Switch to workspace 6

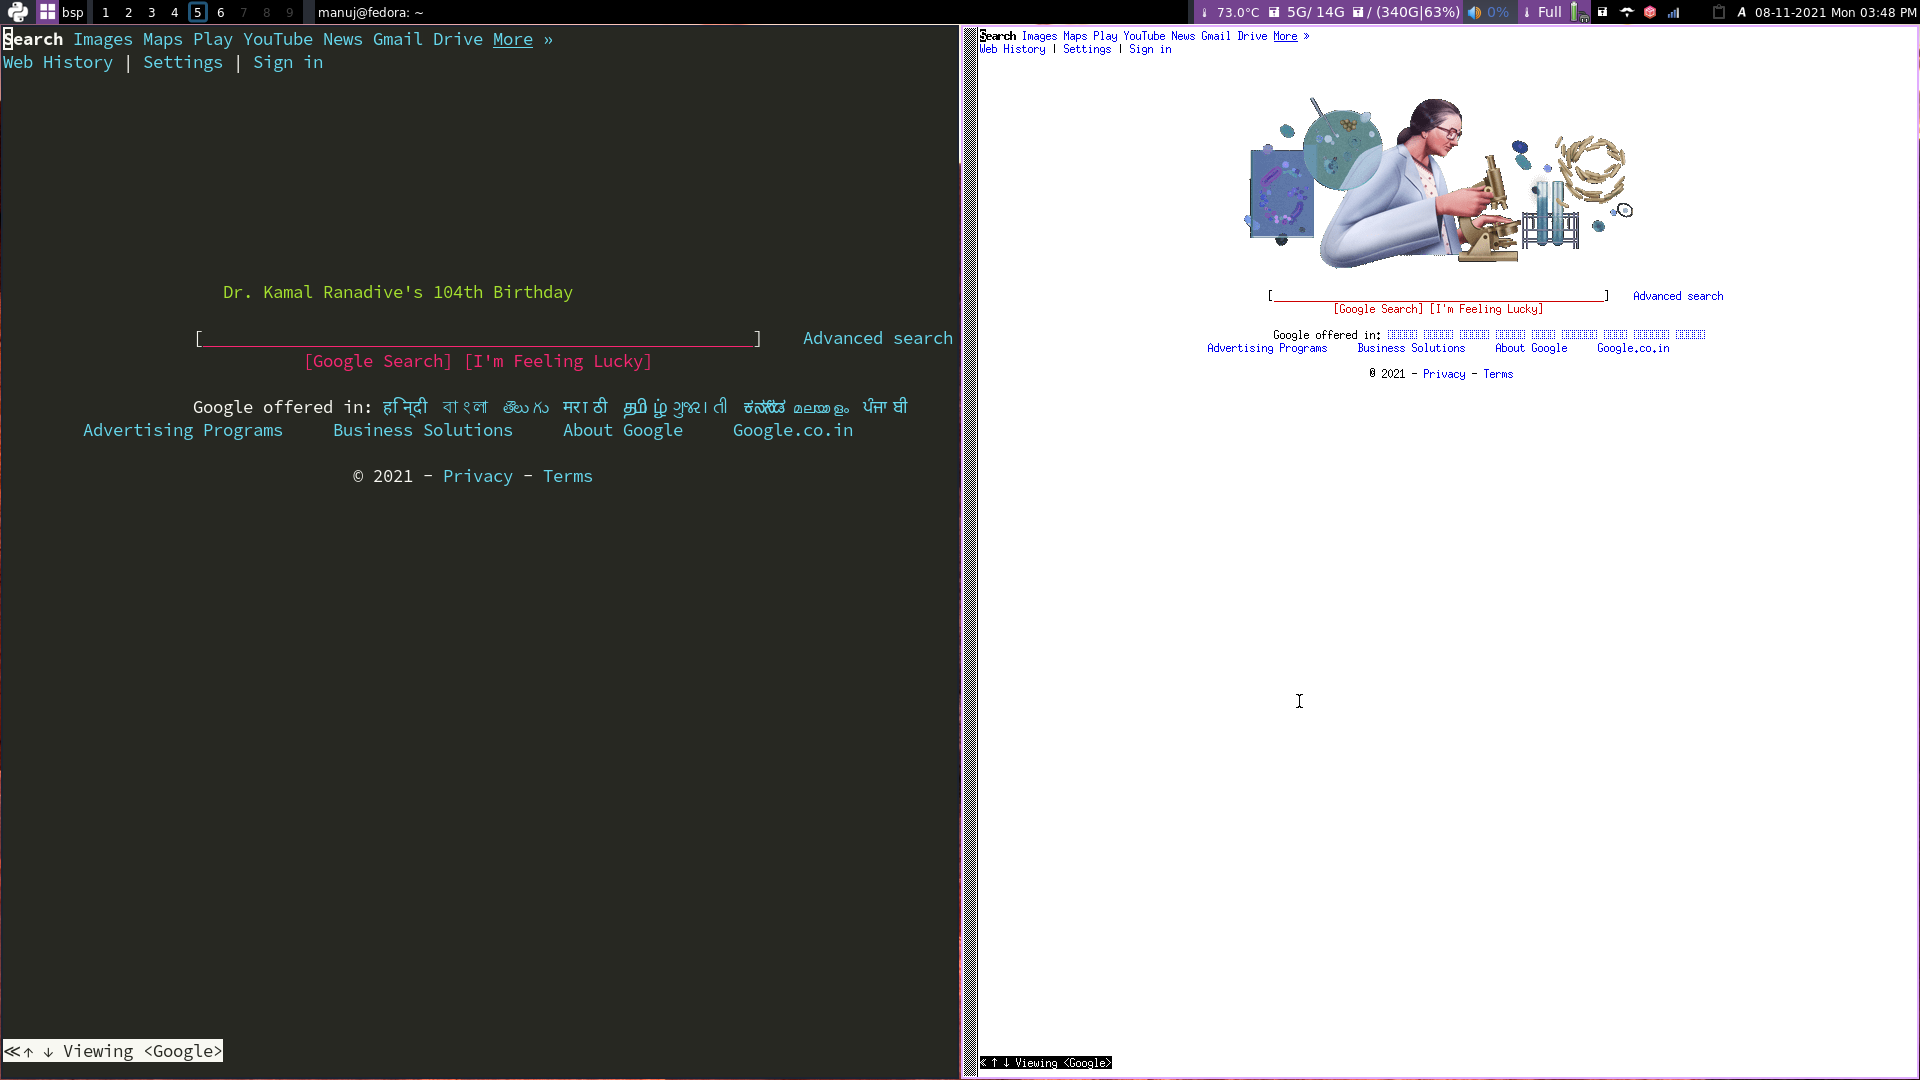[x=221, y=12]
